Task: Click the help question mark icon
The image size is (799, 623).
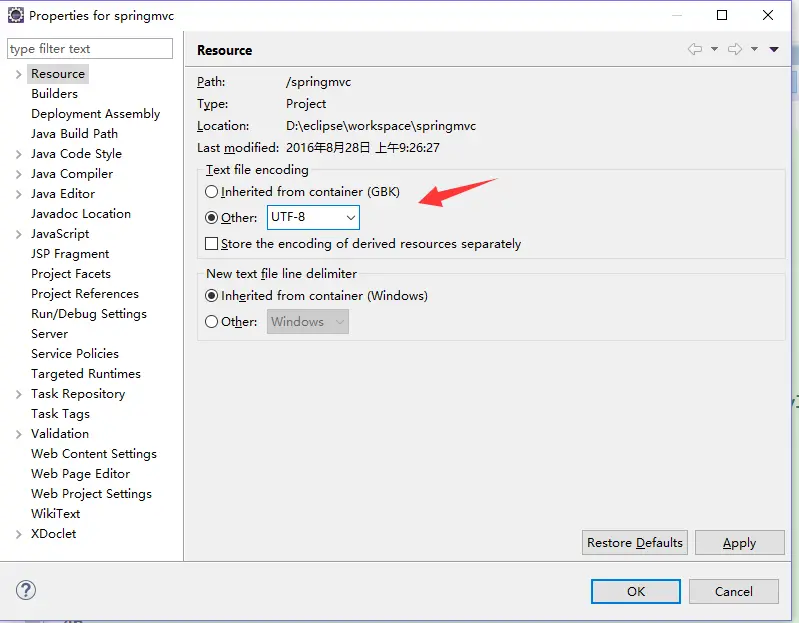Action: 25,590
